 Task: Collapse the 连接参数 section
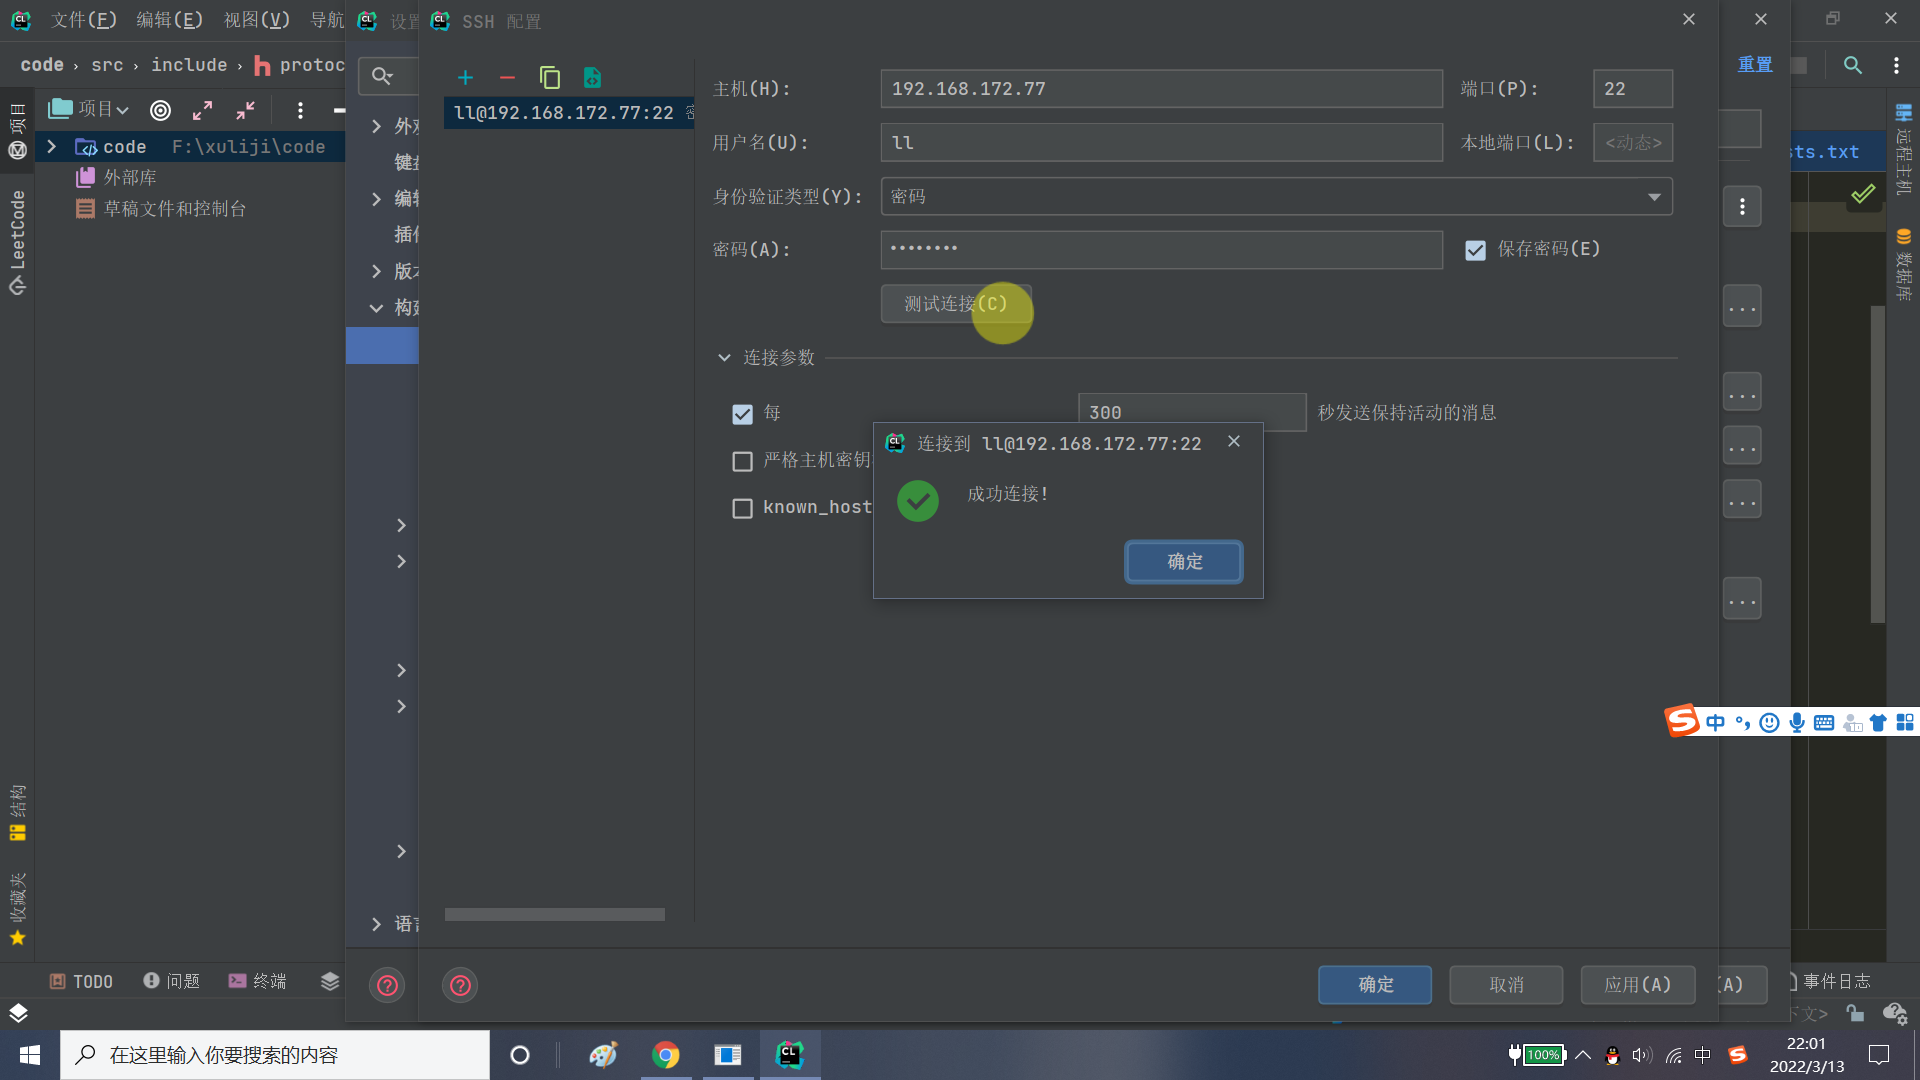(x=725, y=357)
